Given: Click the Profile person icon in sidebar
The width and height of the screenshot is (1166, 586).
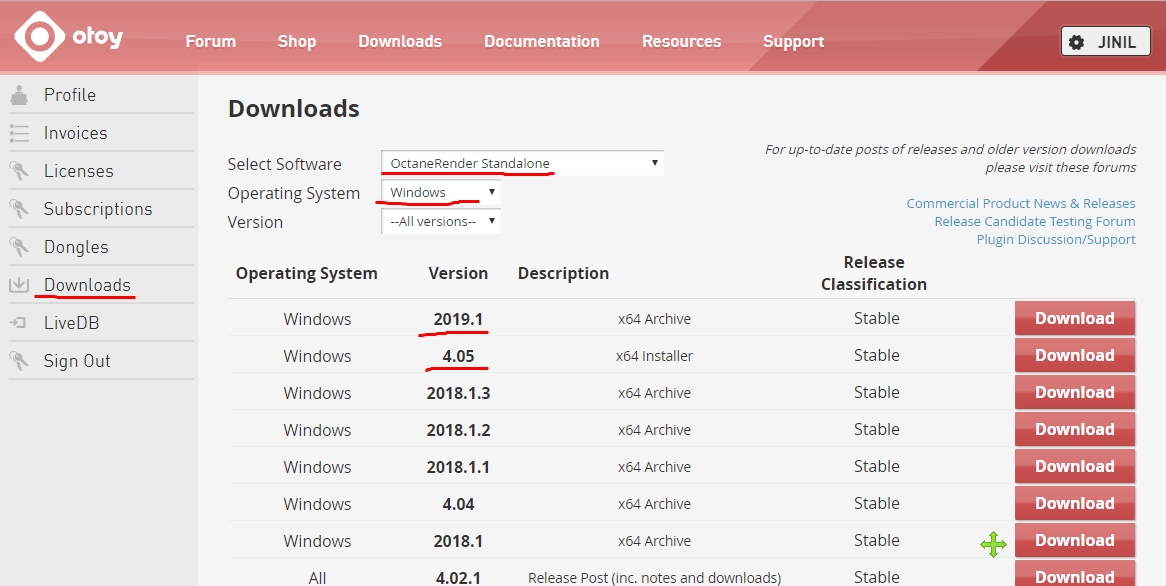Looking at the screenshot, I should tap(19, 95).
